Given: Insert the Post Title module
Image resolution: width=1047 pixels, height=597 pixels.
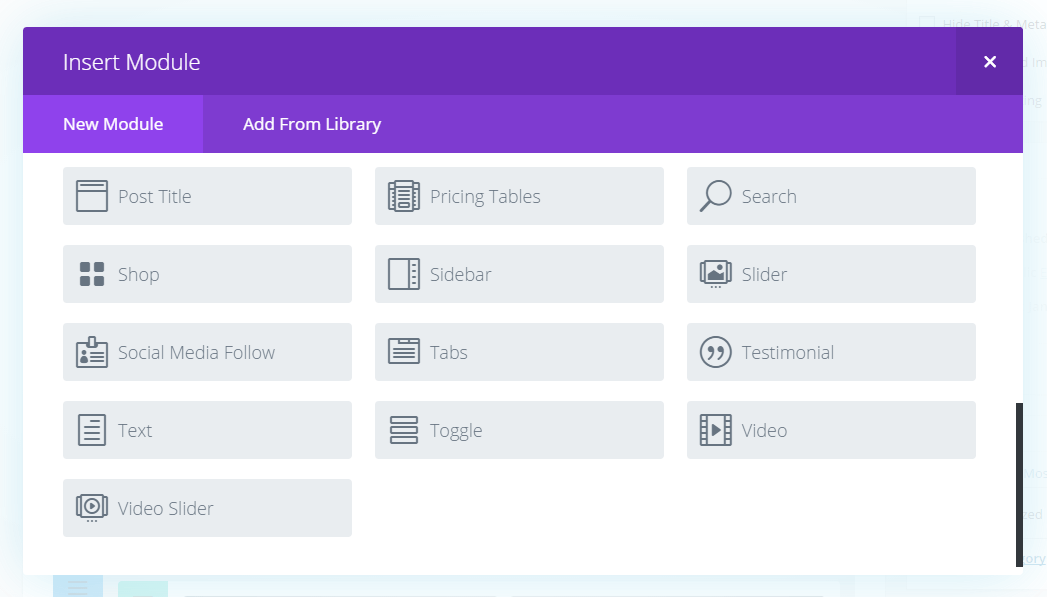Looking at the screenshot, I should [207, 196].
